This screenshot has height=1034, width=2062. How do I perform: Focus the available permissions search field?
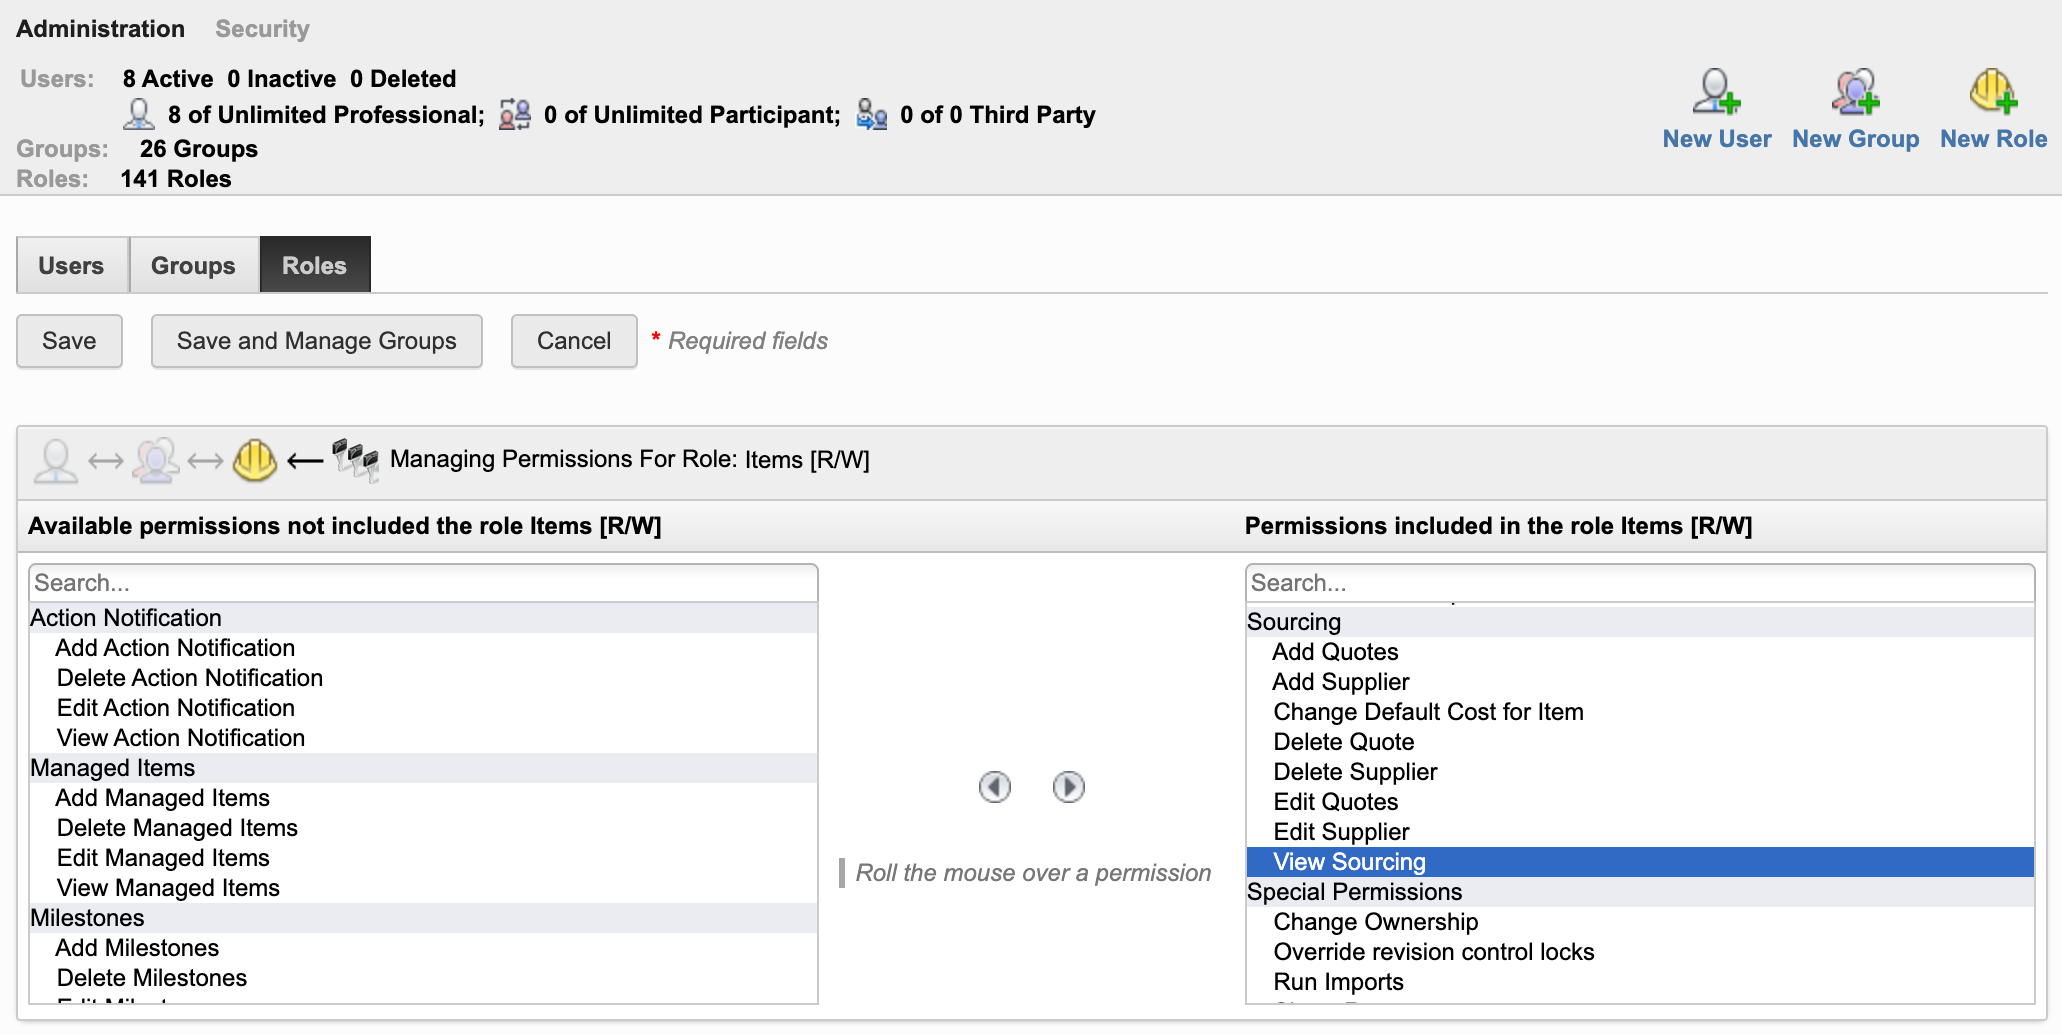[x=423, y=583]
